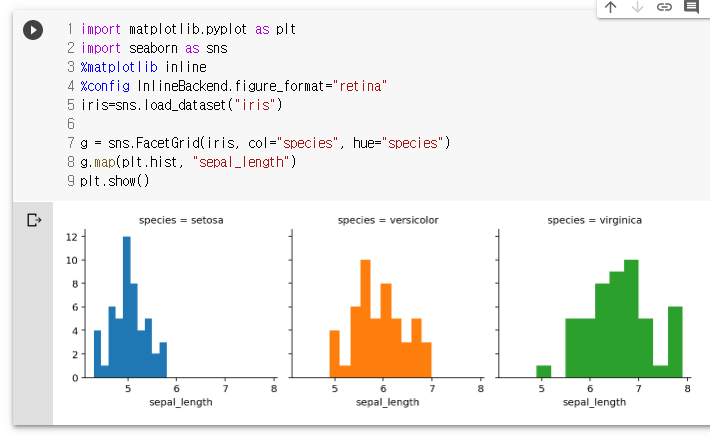The image size is (710, 439).
Task: Click the "species = virginica" plot title
Action: pyautogui.click(x=595, y=220)
